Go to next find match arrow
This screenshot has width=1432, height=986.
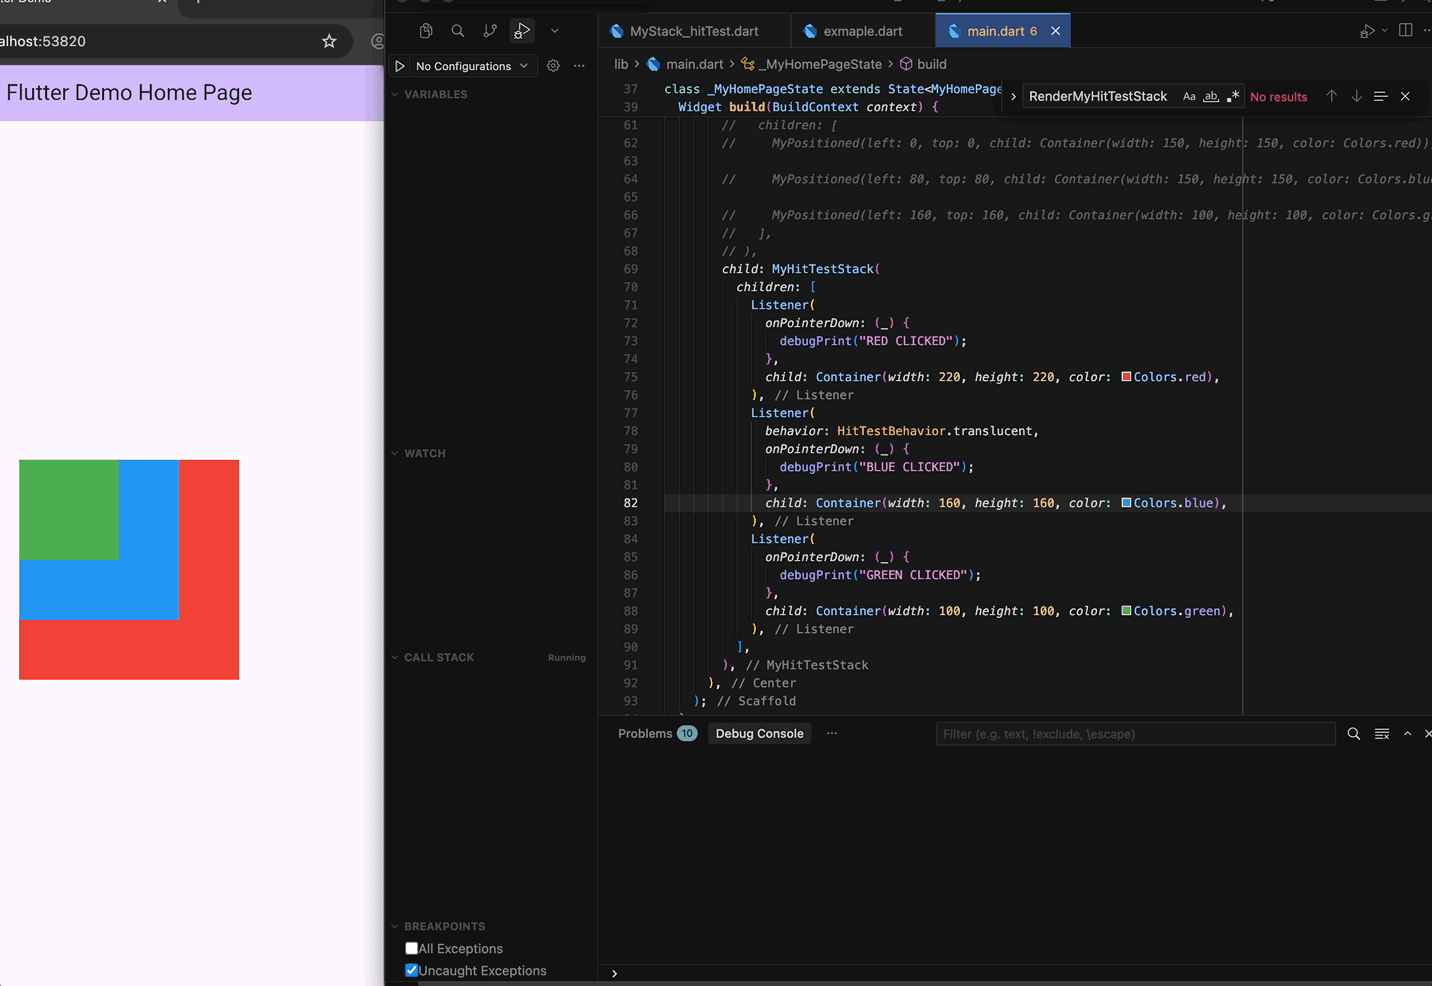coord(1357,97)
